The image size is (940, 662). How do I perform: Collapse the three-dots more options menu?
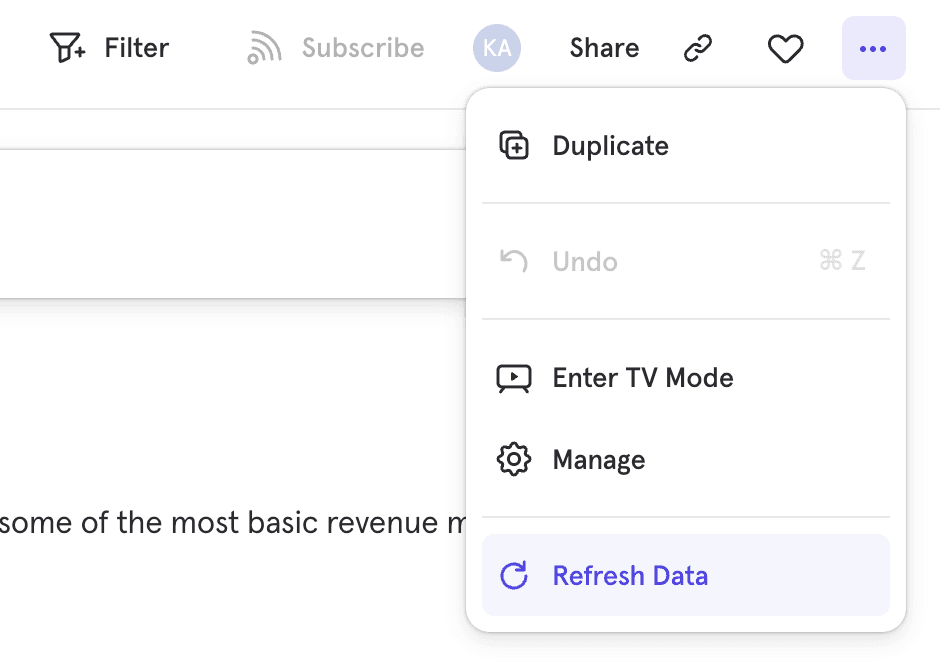point(873,48)
